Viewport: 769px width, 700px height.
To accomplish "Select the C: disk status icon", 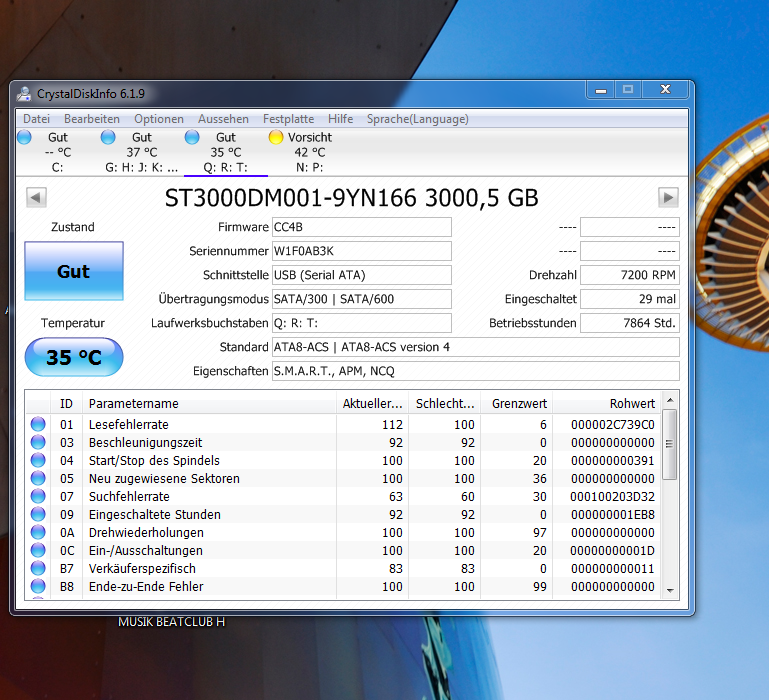I will [25, 137].
